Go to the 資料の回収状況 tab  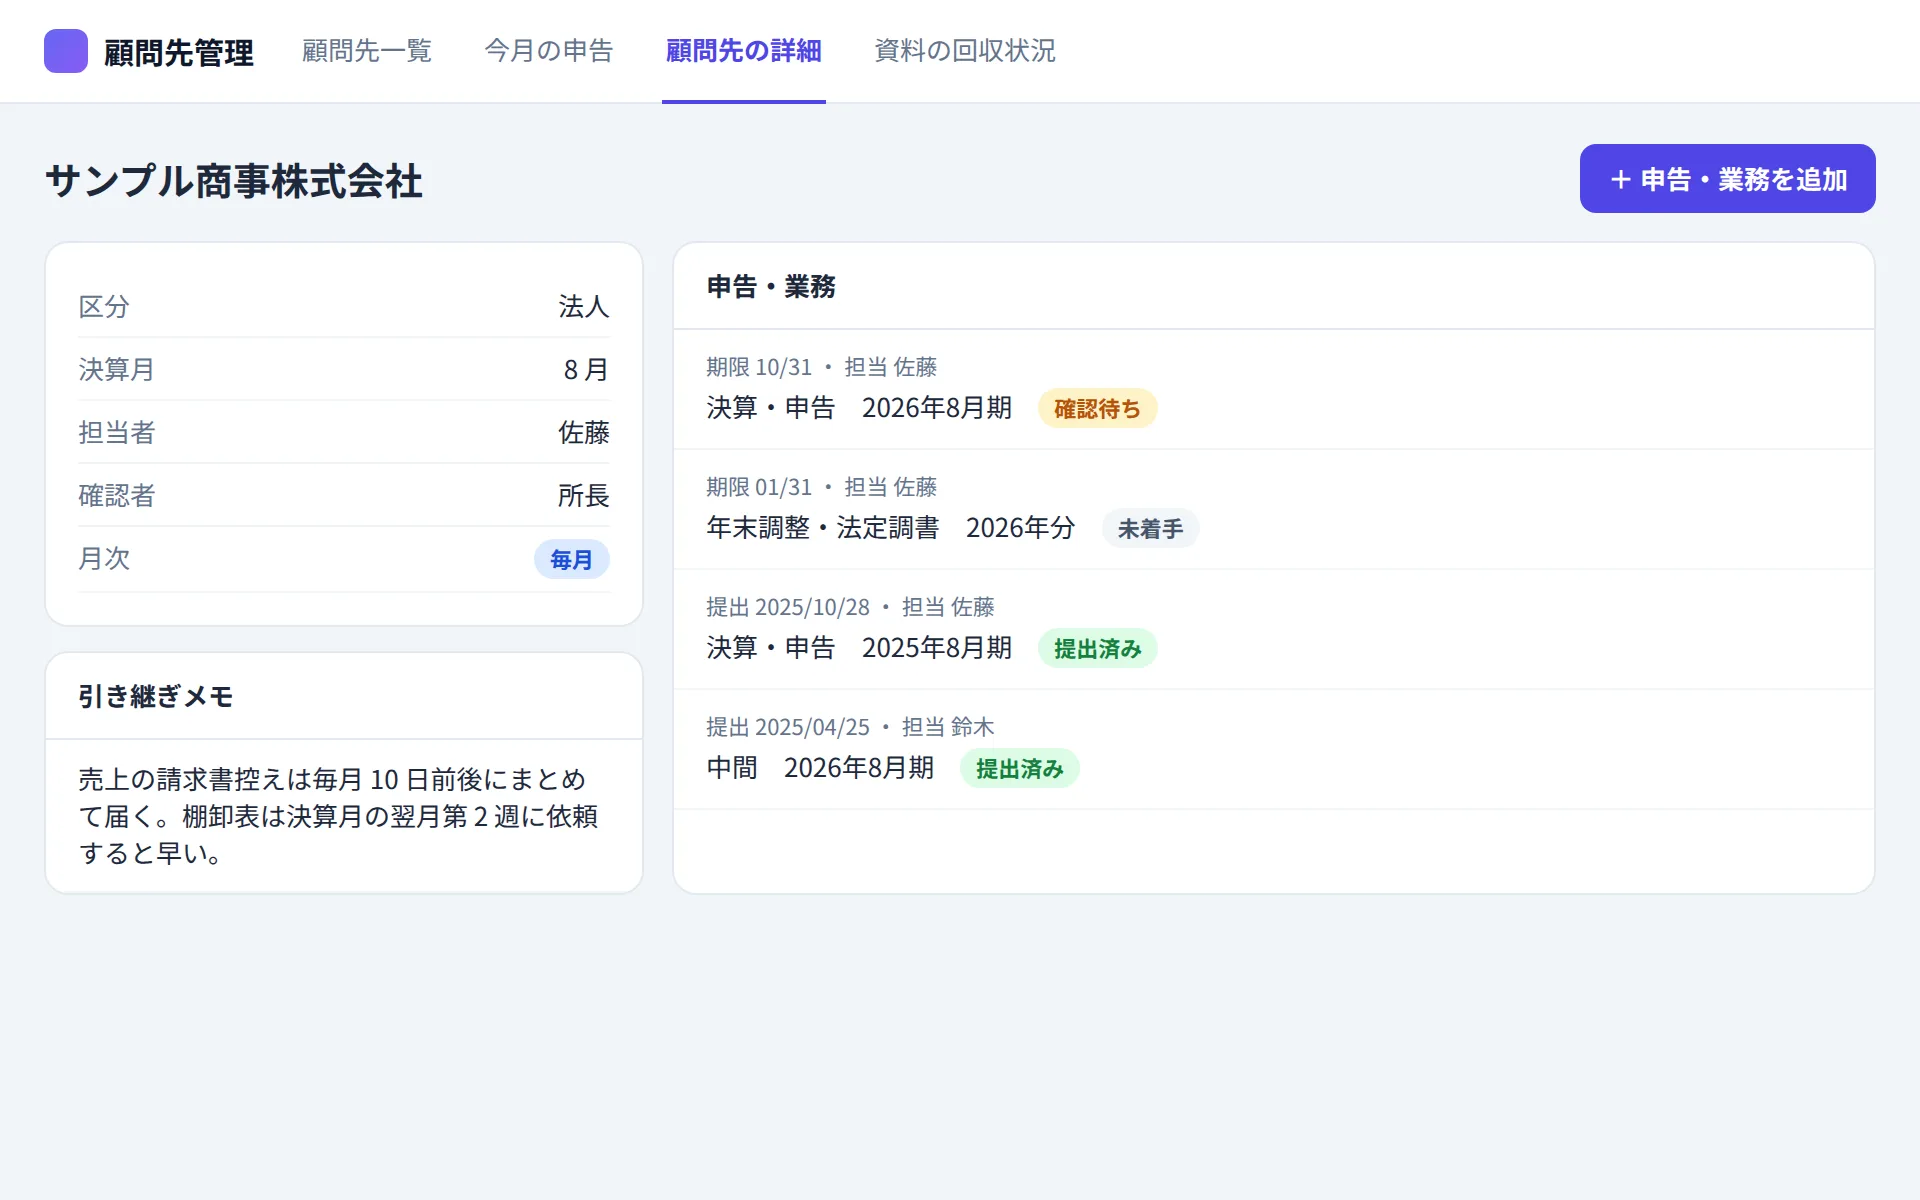click(x=965, y=51)
